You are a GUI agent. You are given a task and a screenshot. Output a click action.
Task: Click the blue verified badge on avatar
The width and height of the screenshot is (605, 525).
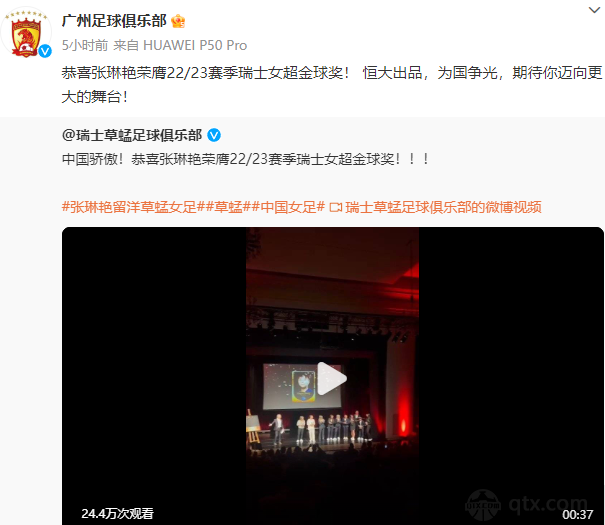(45, 51)
